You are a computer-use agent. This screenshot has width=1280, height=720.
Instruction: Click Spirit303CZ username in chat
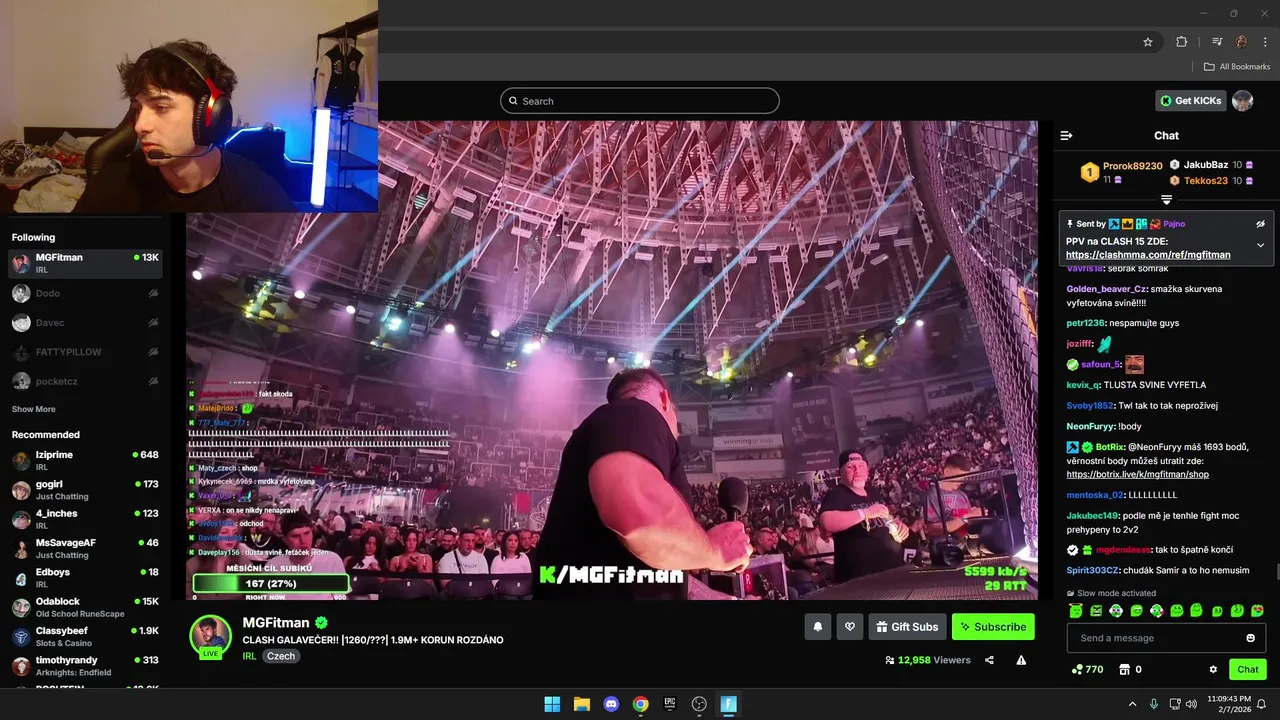pyautogui.click(x=1093, y=570)
